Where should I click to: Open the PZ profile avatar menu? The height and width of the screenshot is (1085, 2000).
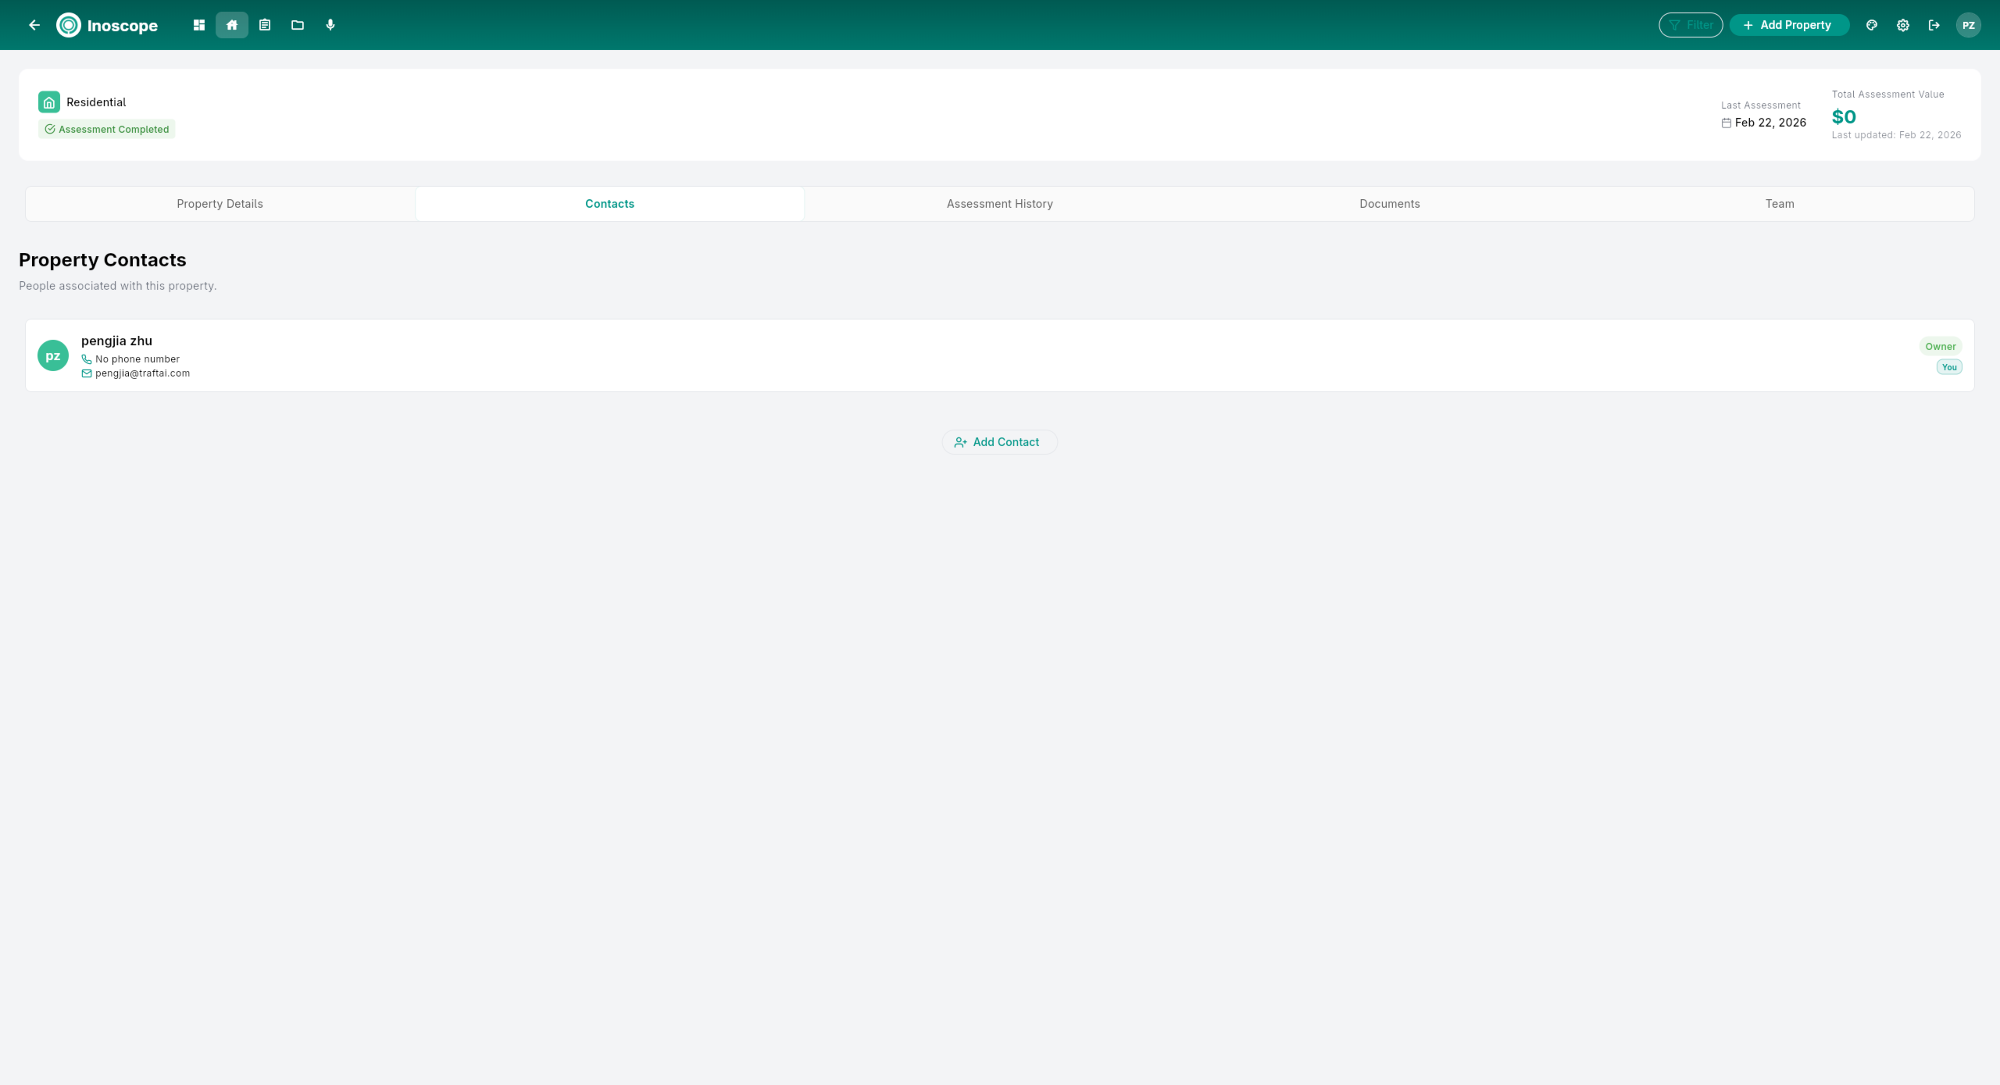[1968, 25]
